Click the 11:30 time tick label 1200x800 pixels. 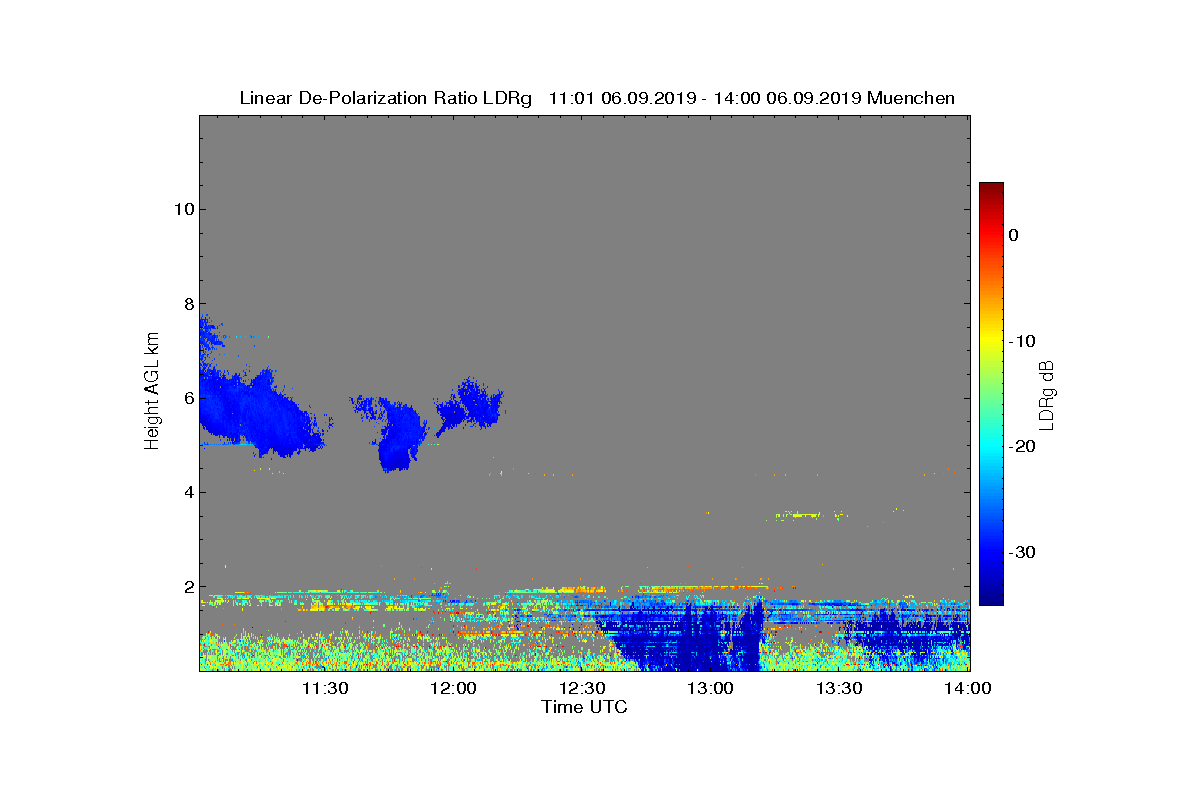click(325, 688)
